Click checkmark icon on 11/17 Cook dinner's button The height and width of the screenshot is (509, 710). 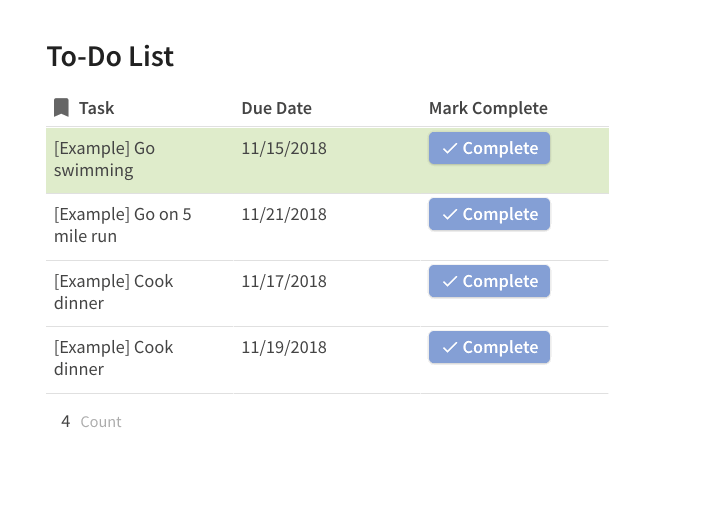click(450, 282)
